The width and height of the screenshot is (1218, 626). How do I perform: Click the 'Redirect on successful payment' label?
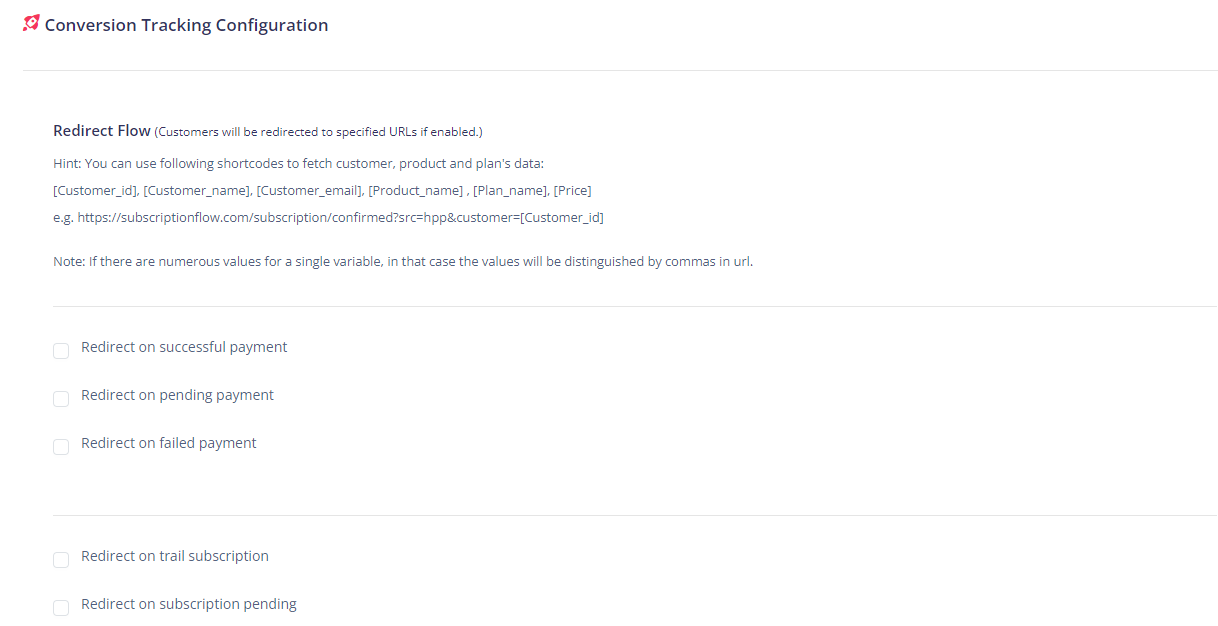pyautogui.click(x=184, y=347)
